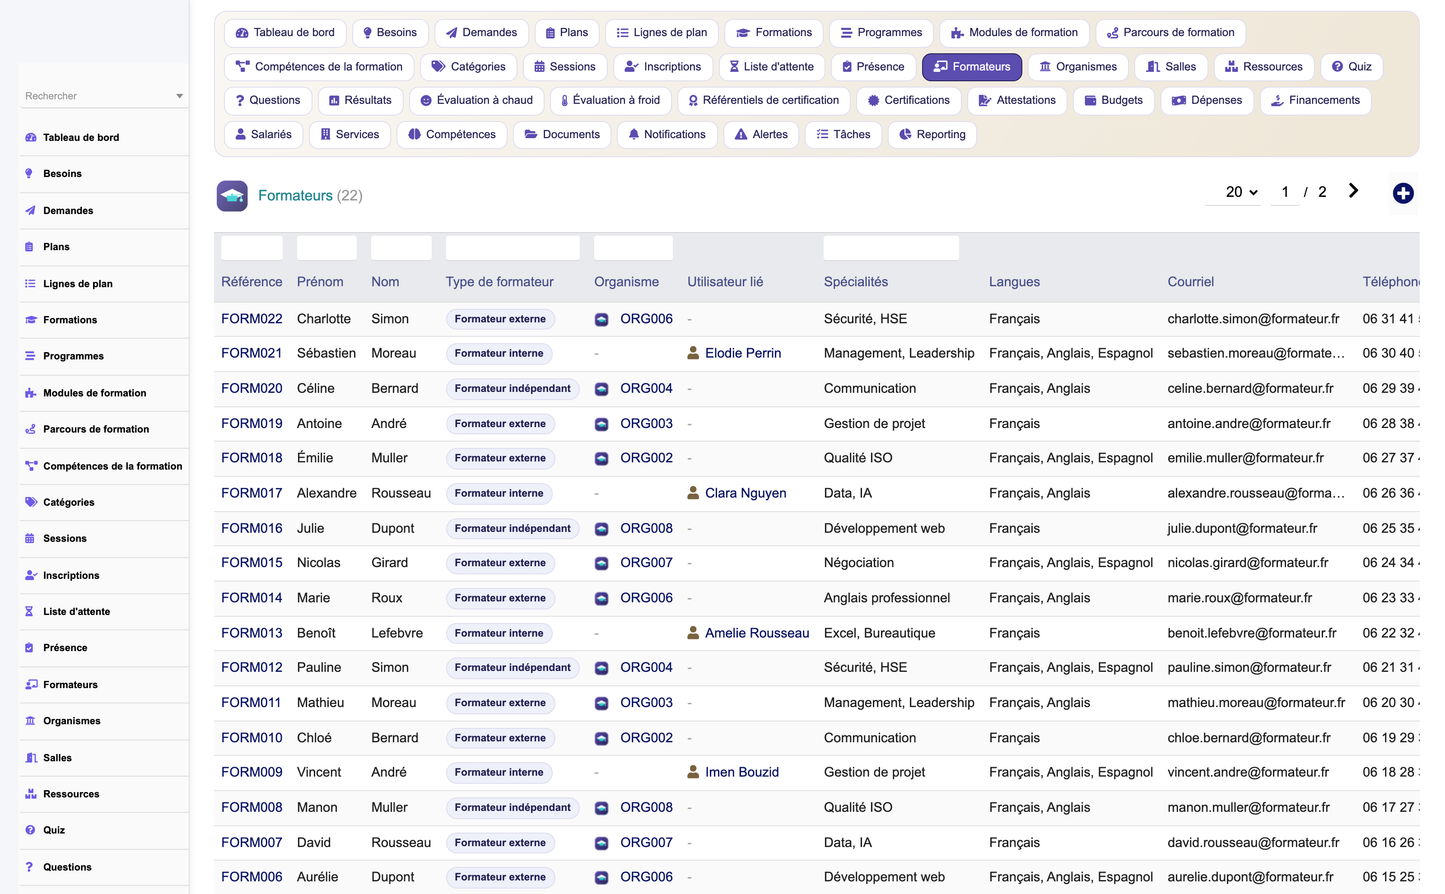Viewport: 1445px width, 894px height.
Task: Click organisme icon next to ORG006 in FORM022 row
Action: (602, 319)
